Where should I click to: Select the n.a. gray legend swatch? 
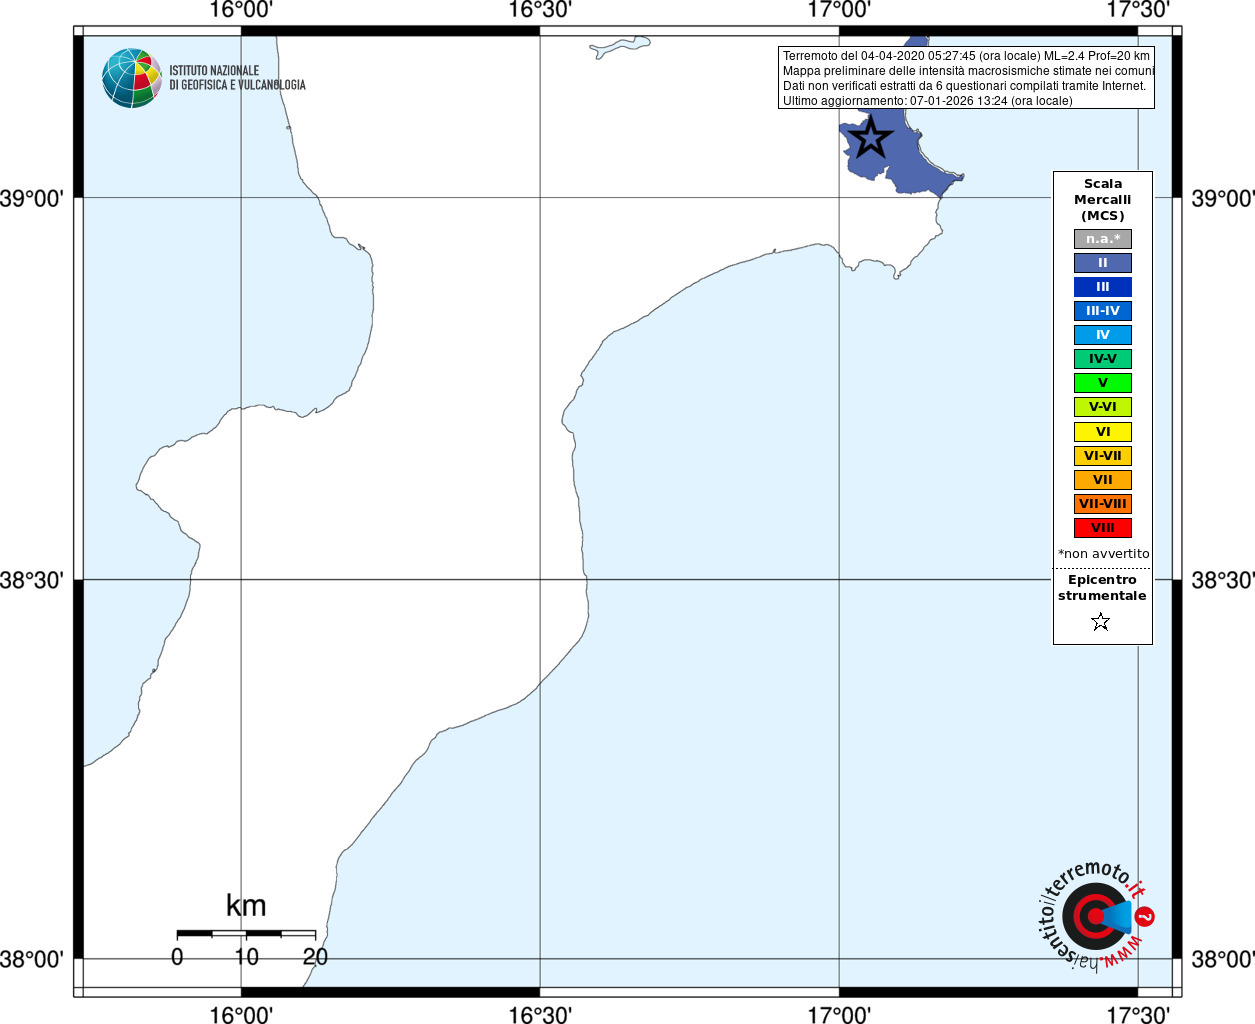1103,239
